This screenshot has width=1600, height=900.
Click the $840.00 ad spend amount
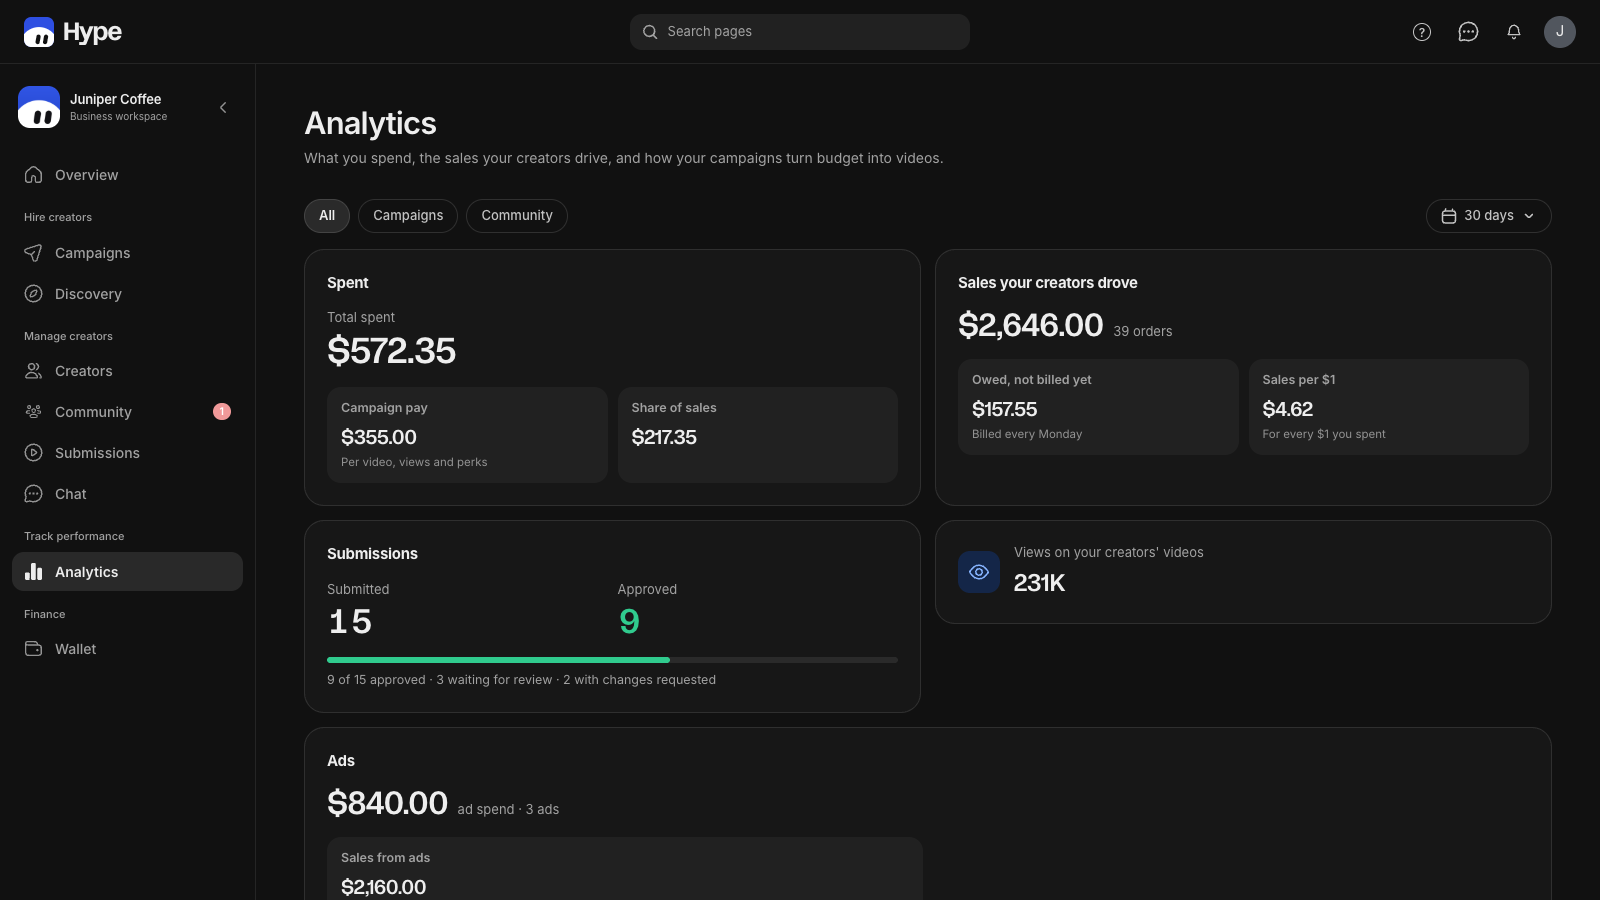(387, 803)
